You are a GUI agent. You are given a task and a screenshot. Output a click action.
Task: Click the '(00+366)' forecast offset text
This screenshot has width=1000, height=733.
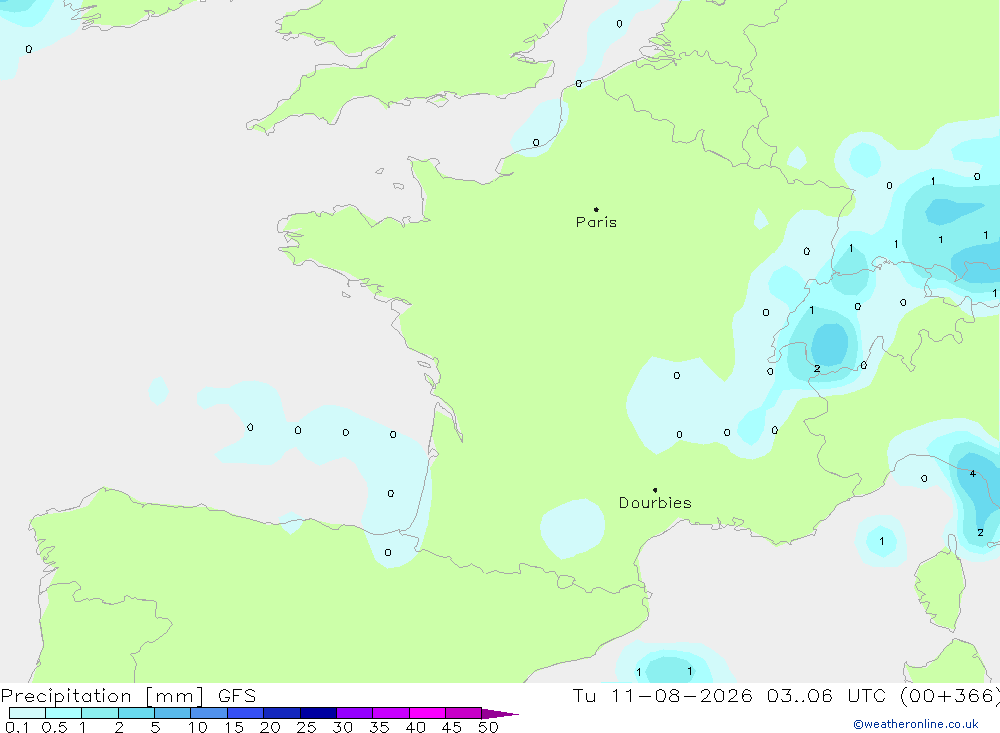[x=950, y=696]
